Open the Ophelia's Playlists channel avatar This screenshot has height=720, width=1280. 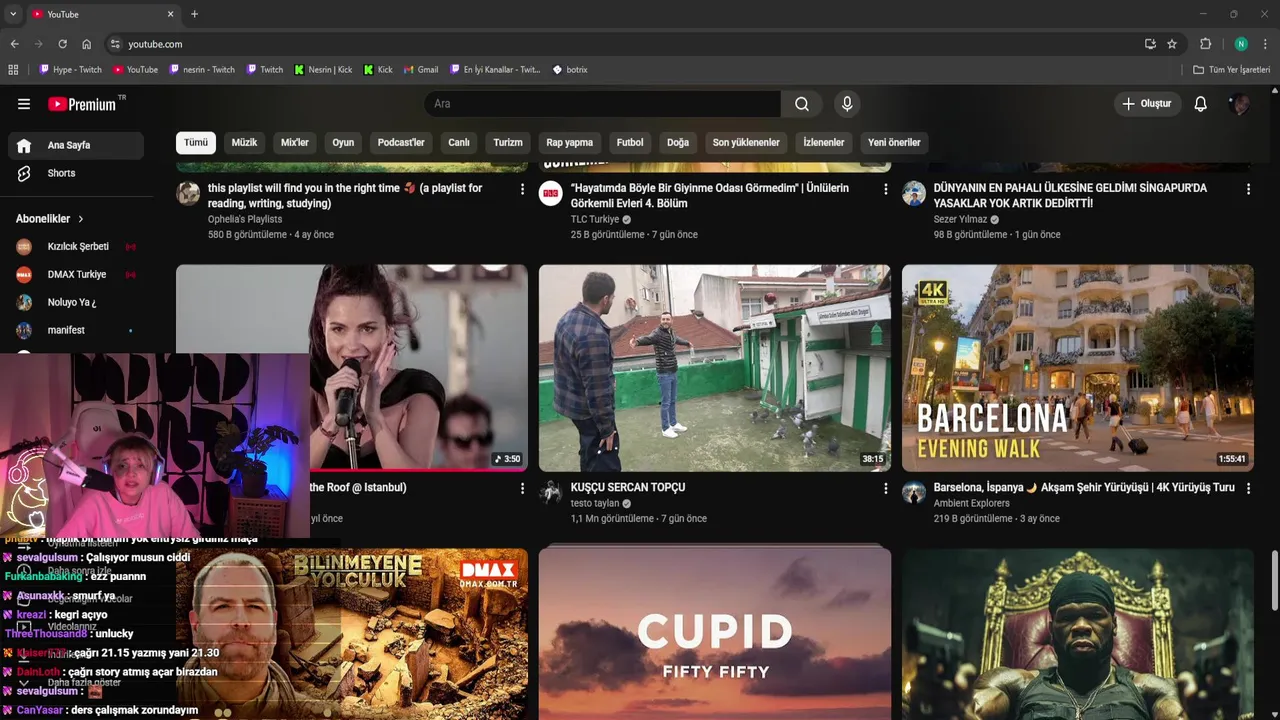pos(188,193)
